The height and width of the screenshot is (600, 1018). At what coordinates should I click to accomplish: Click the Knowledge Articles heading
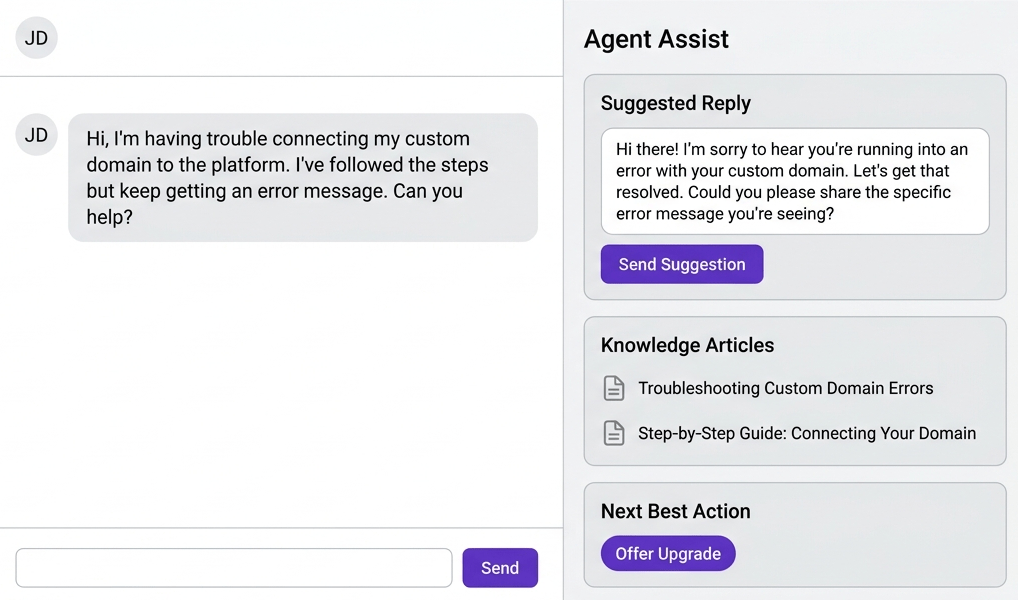click(x=687, y=345)
